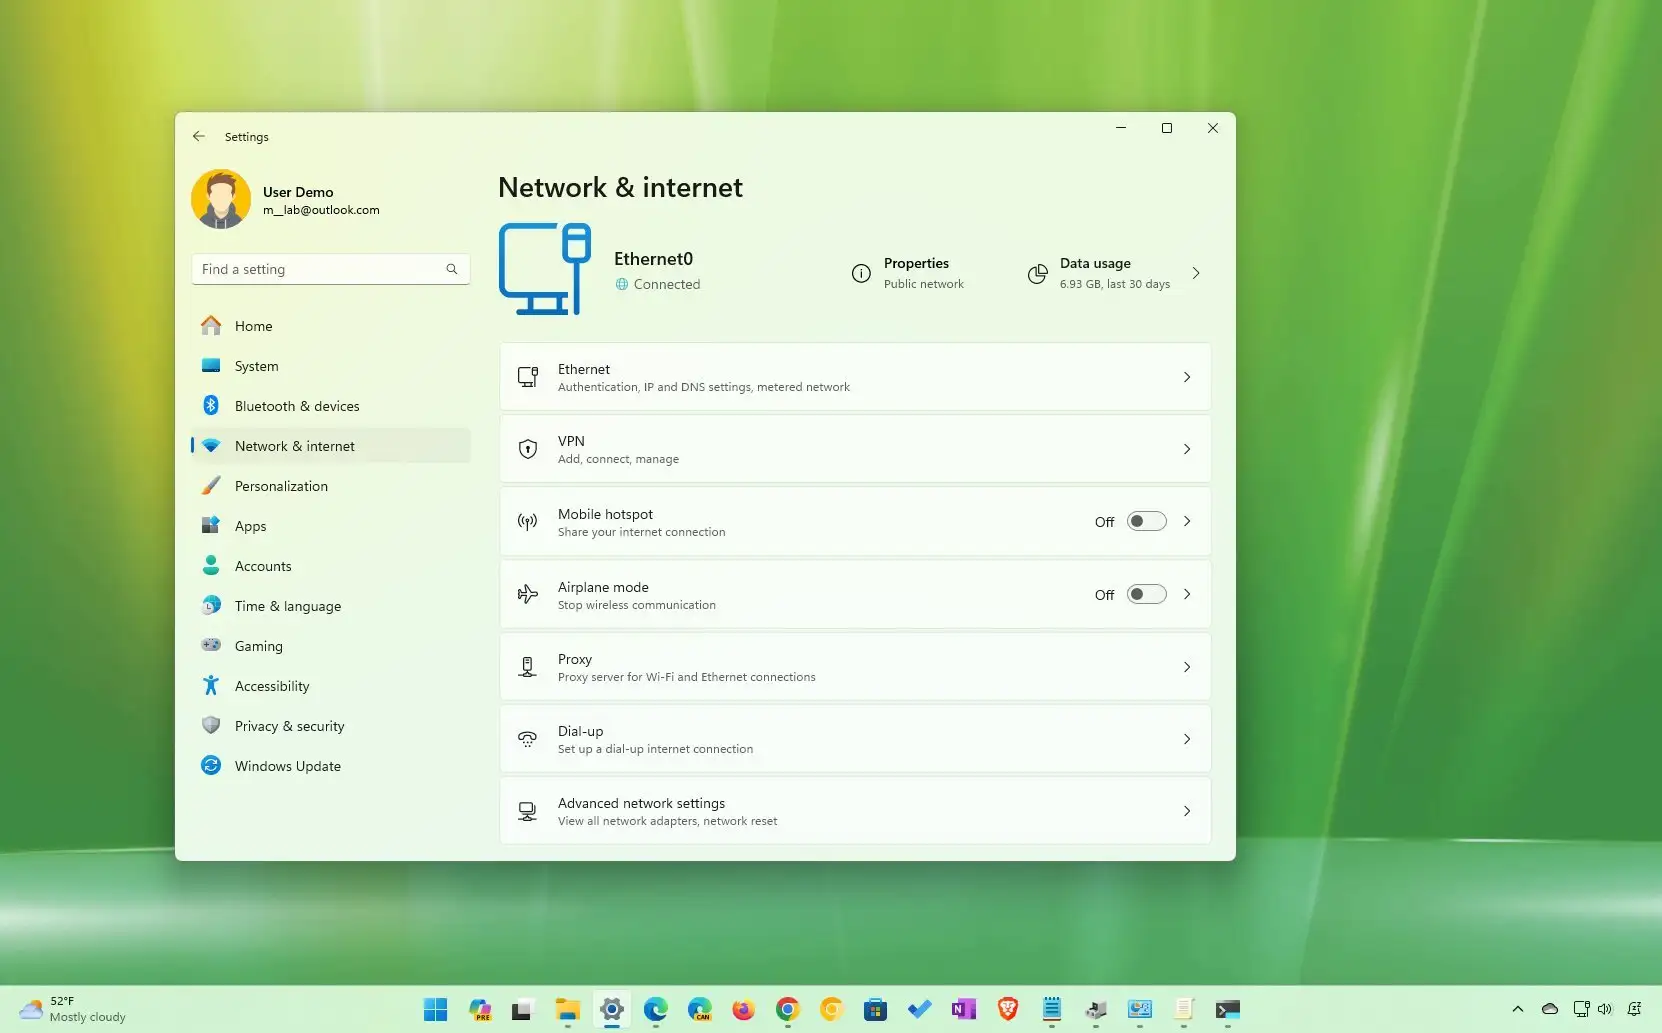
Task: Open the Proxy settings row
Action: click(855, 667)
